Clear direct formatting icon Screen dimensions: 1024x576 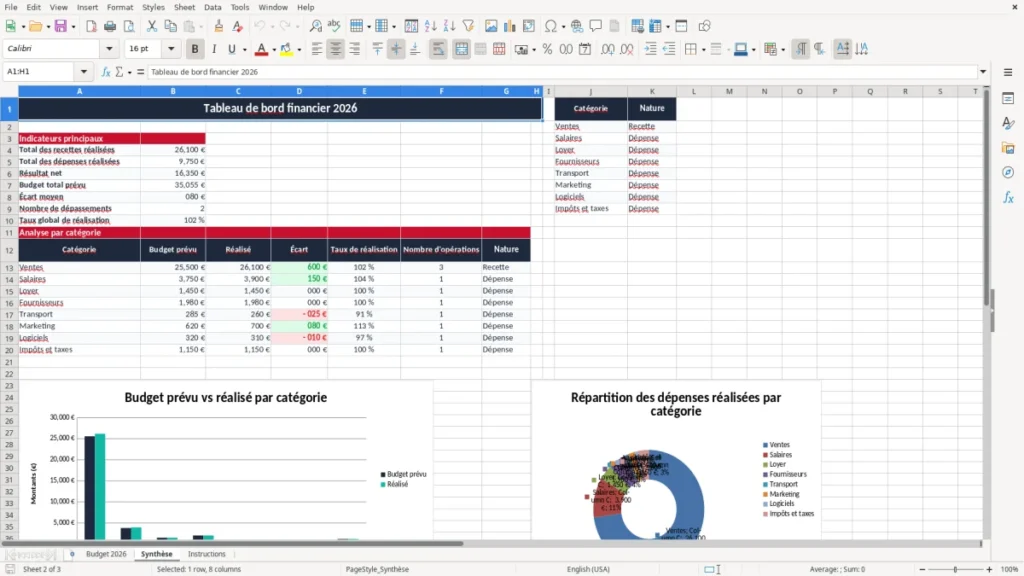238,26
